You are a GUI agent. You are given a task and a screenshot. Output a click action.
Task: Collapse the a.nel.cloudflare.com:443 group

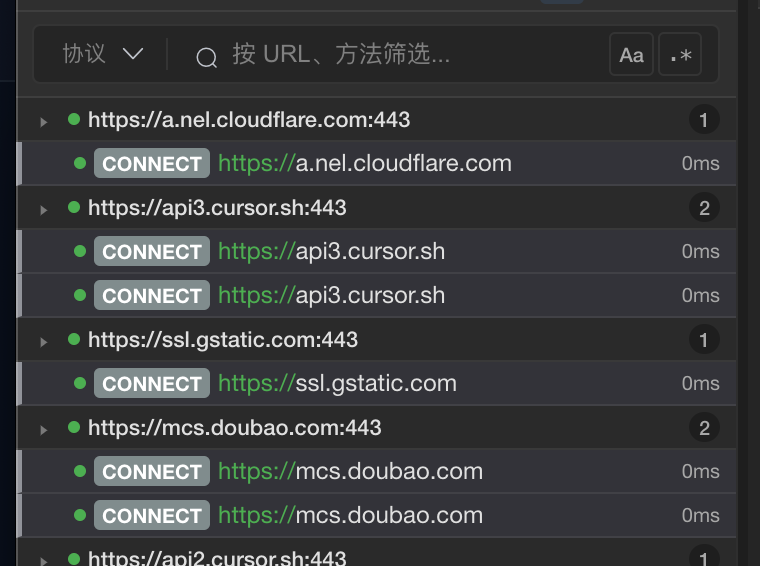(x=44, y=121)
